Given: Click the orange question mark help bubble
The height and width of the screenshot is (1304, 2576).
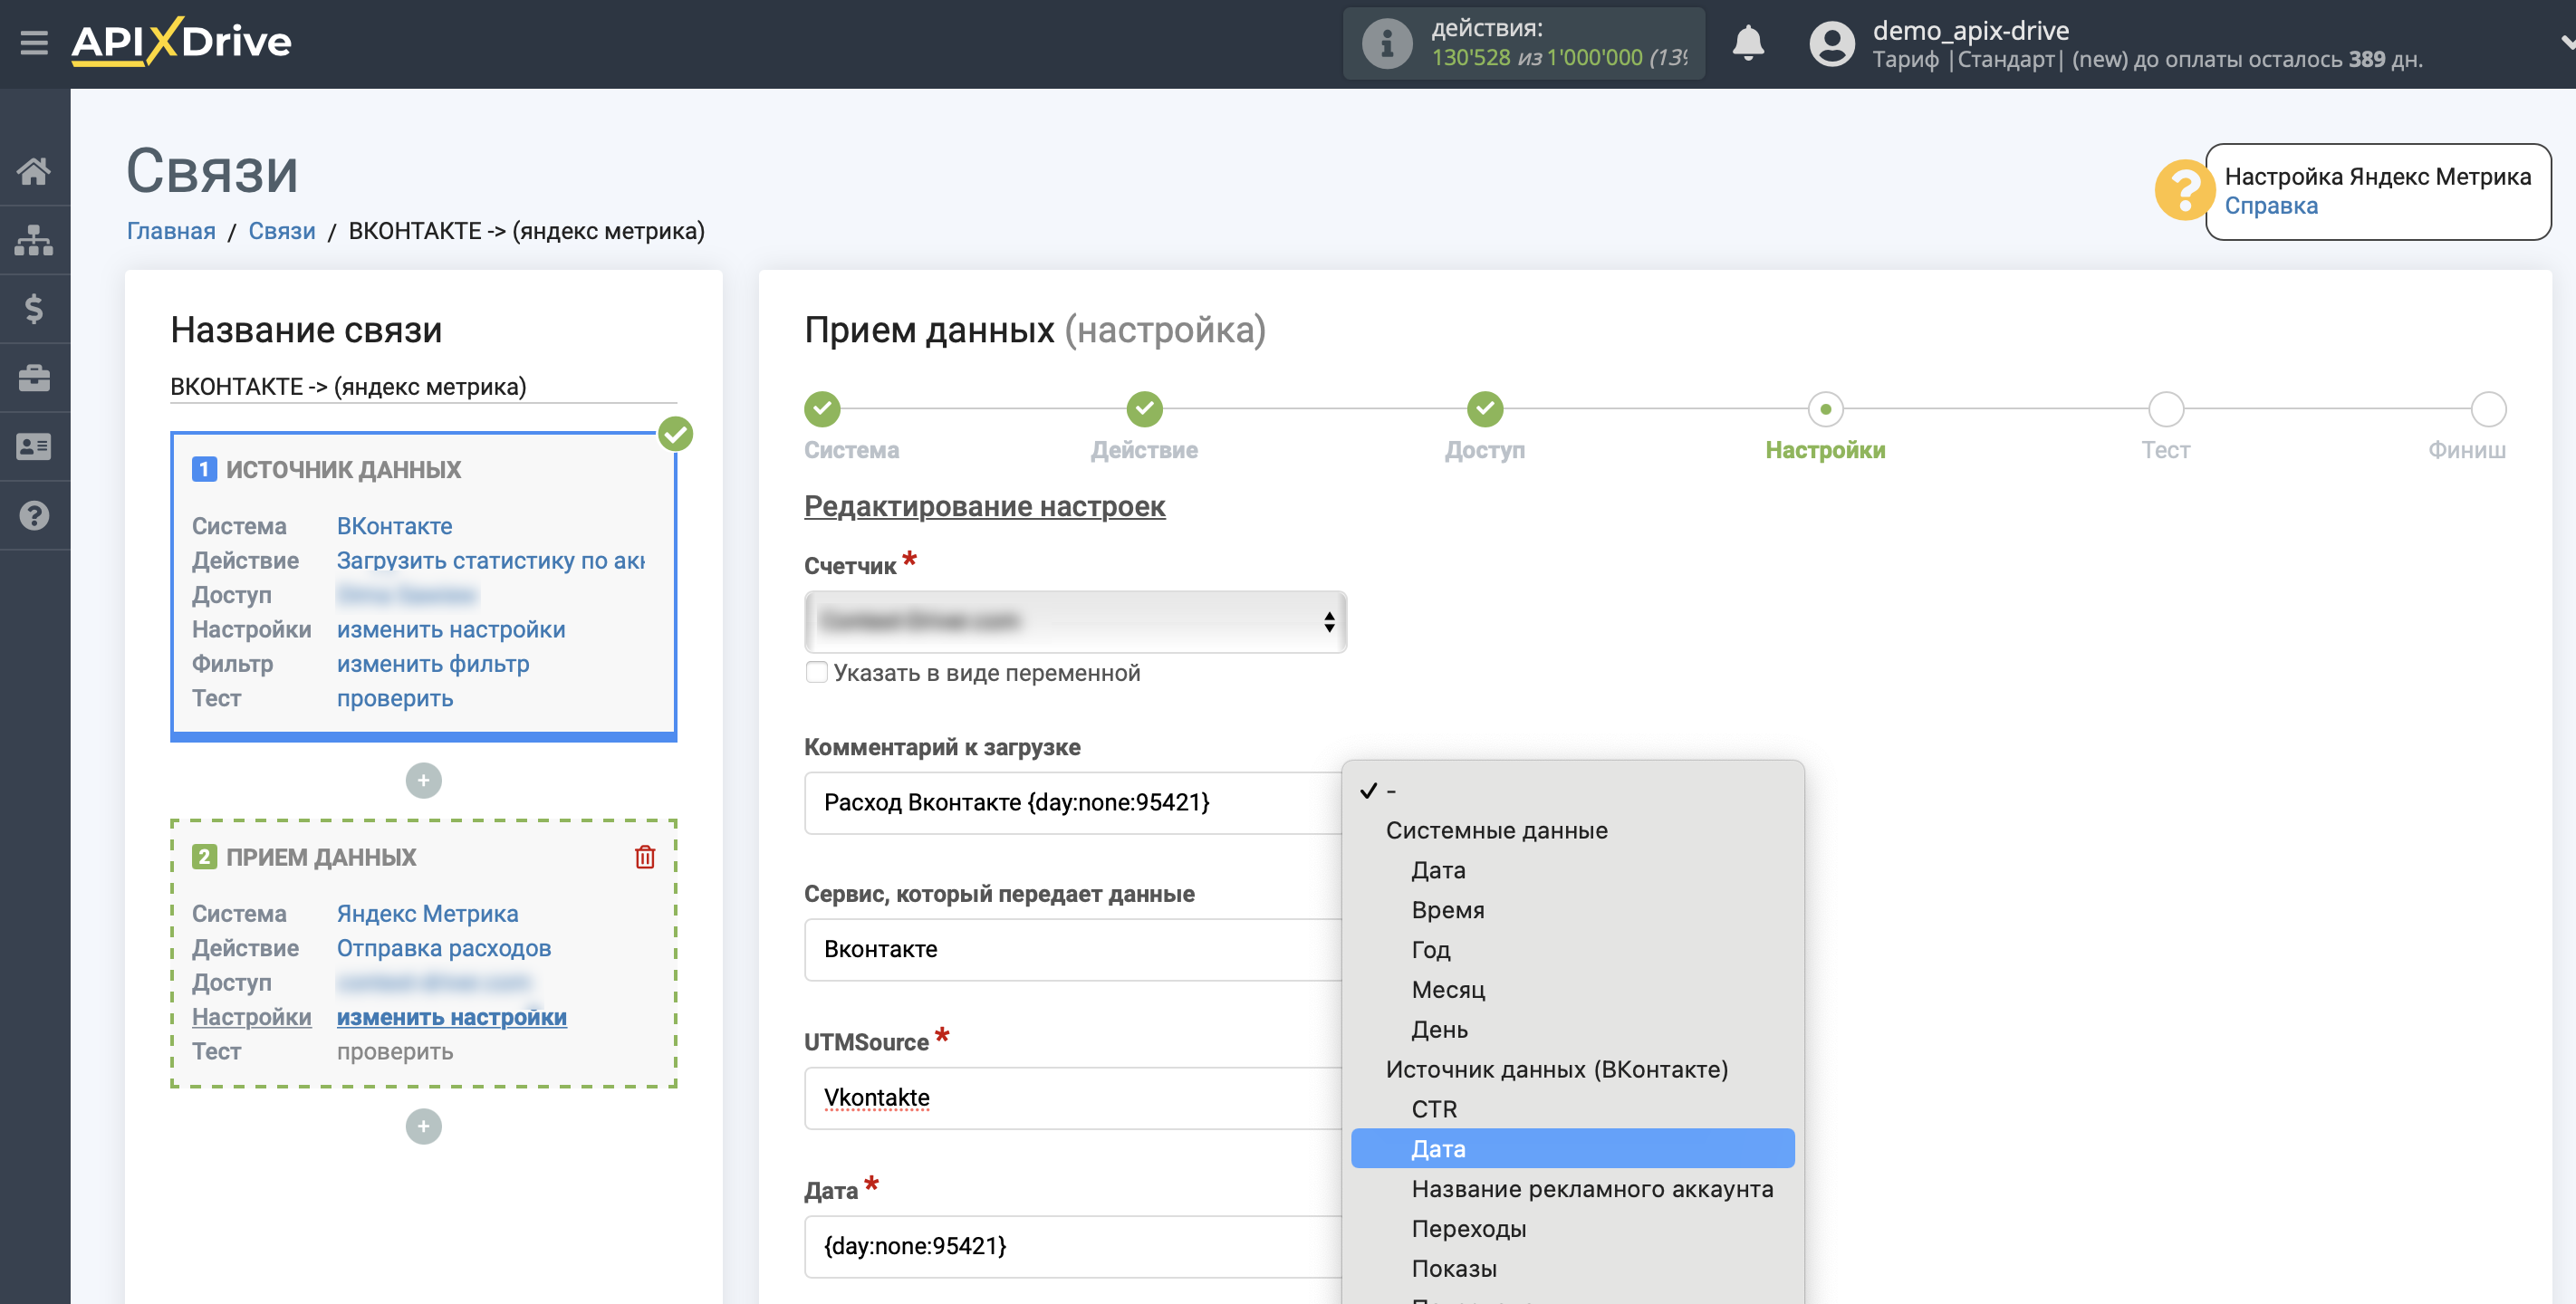Looking at the screenshot, I should (2184, 190).
